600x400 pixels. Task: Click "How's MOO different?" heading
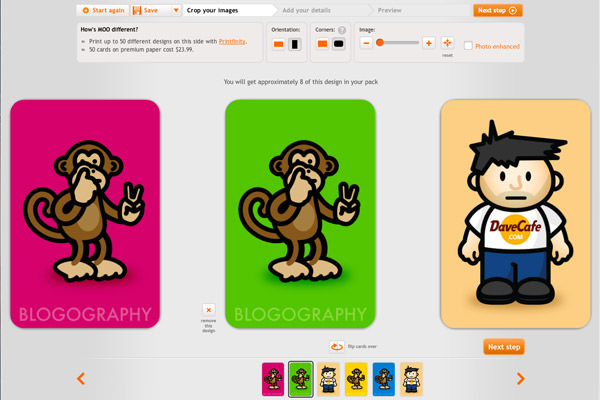coord(109,29)
